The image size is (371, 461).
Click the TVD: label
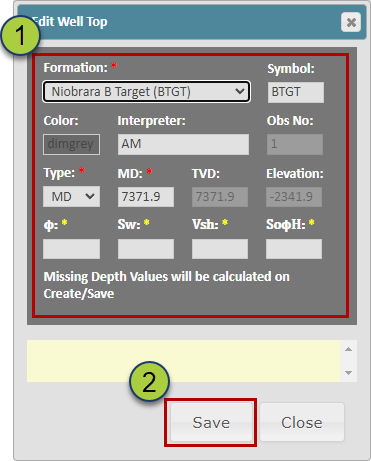click(x=206, y=174)
